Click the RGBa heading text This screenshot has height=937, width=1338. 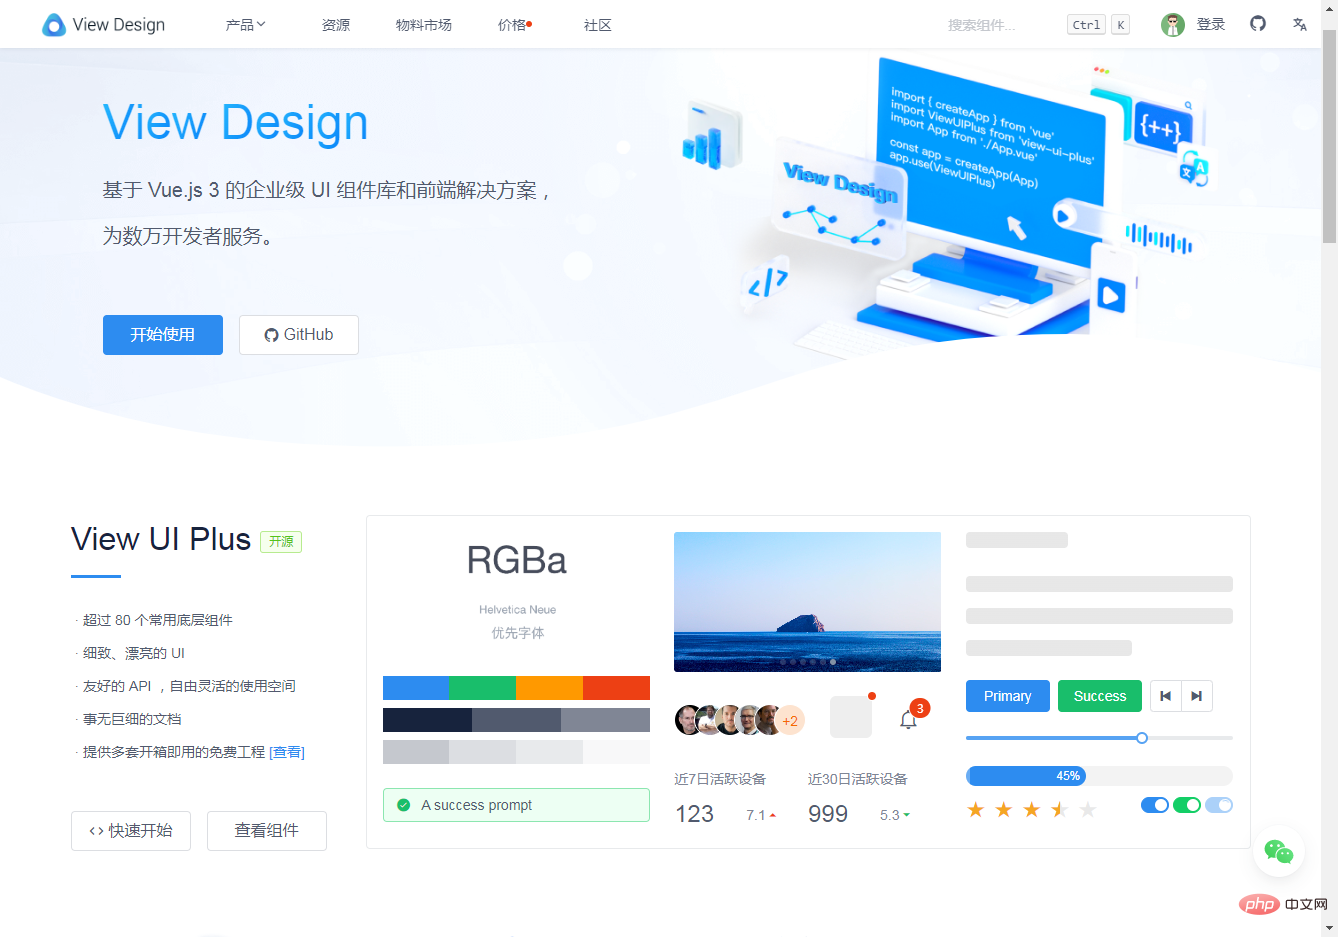517,560
